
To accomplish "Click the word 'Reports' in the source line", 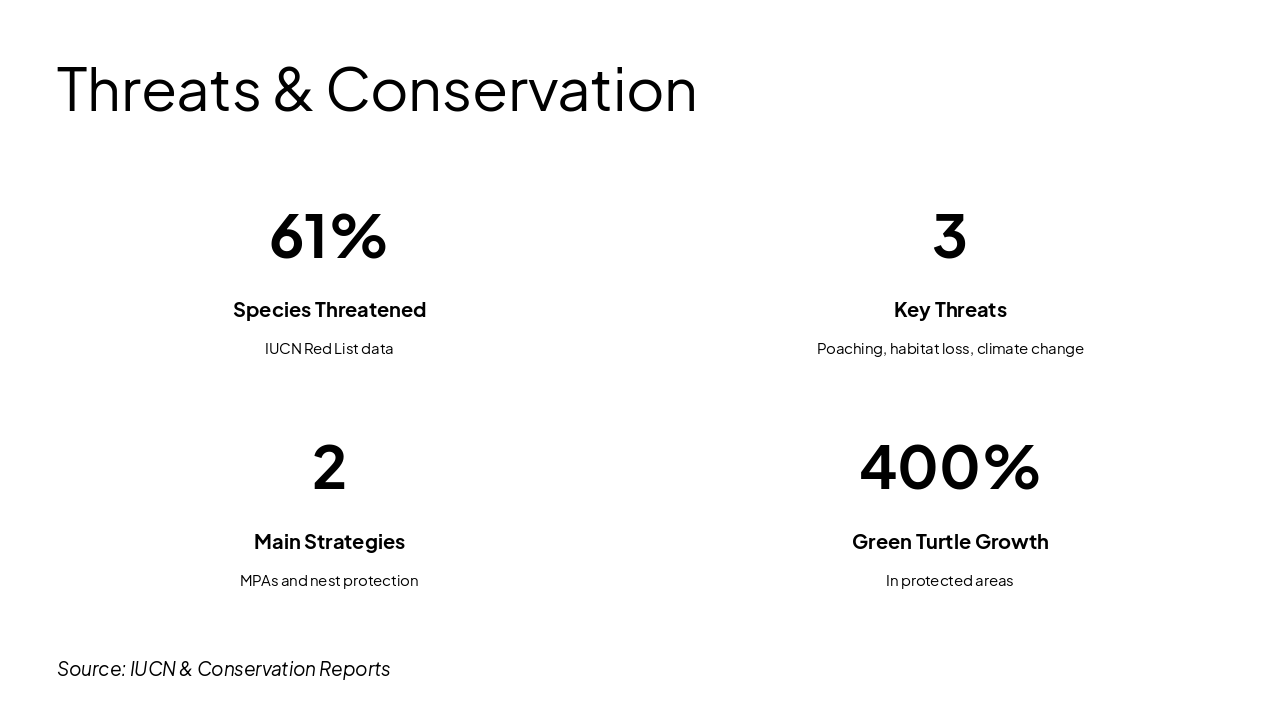I will [x=354, y=669].
